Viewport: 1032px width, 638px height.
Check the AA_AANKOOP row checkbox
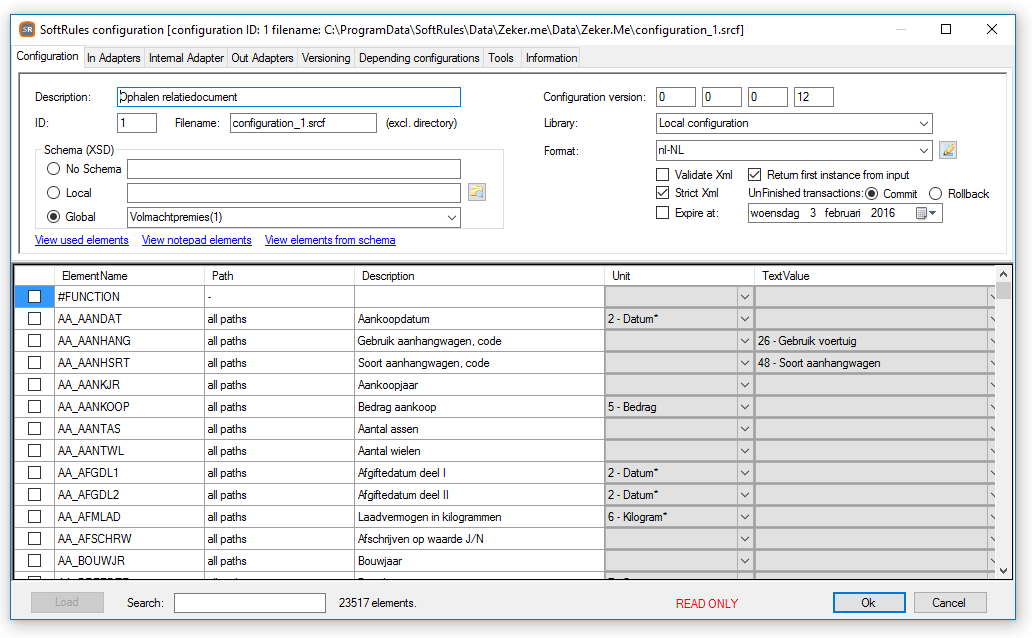coord(34,407)
